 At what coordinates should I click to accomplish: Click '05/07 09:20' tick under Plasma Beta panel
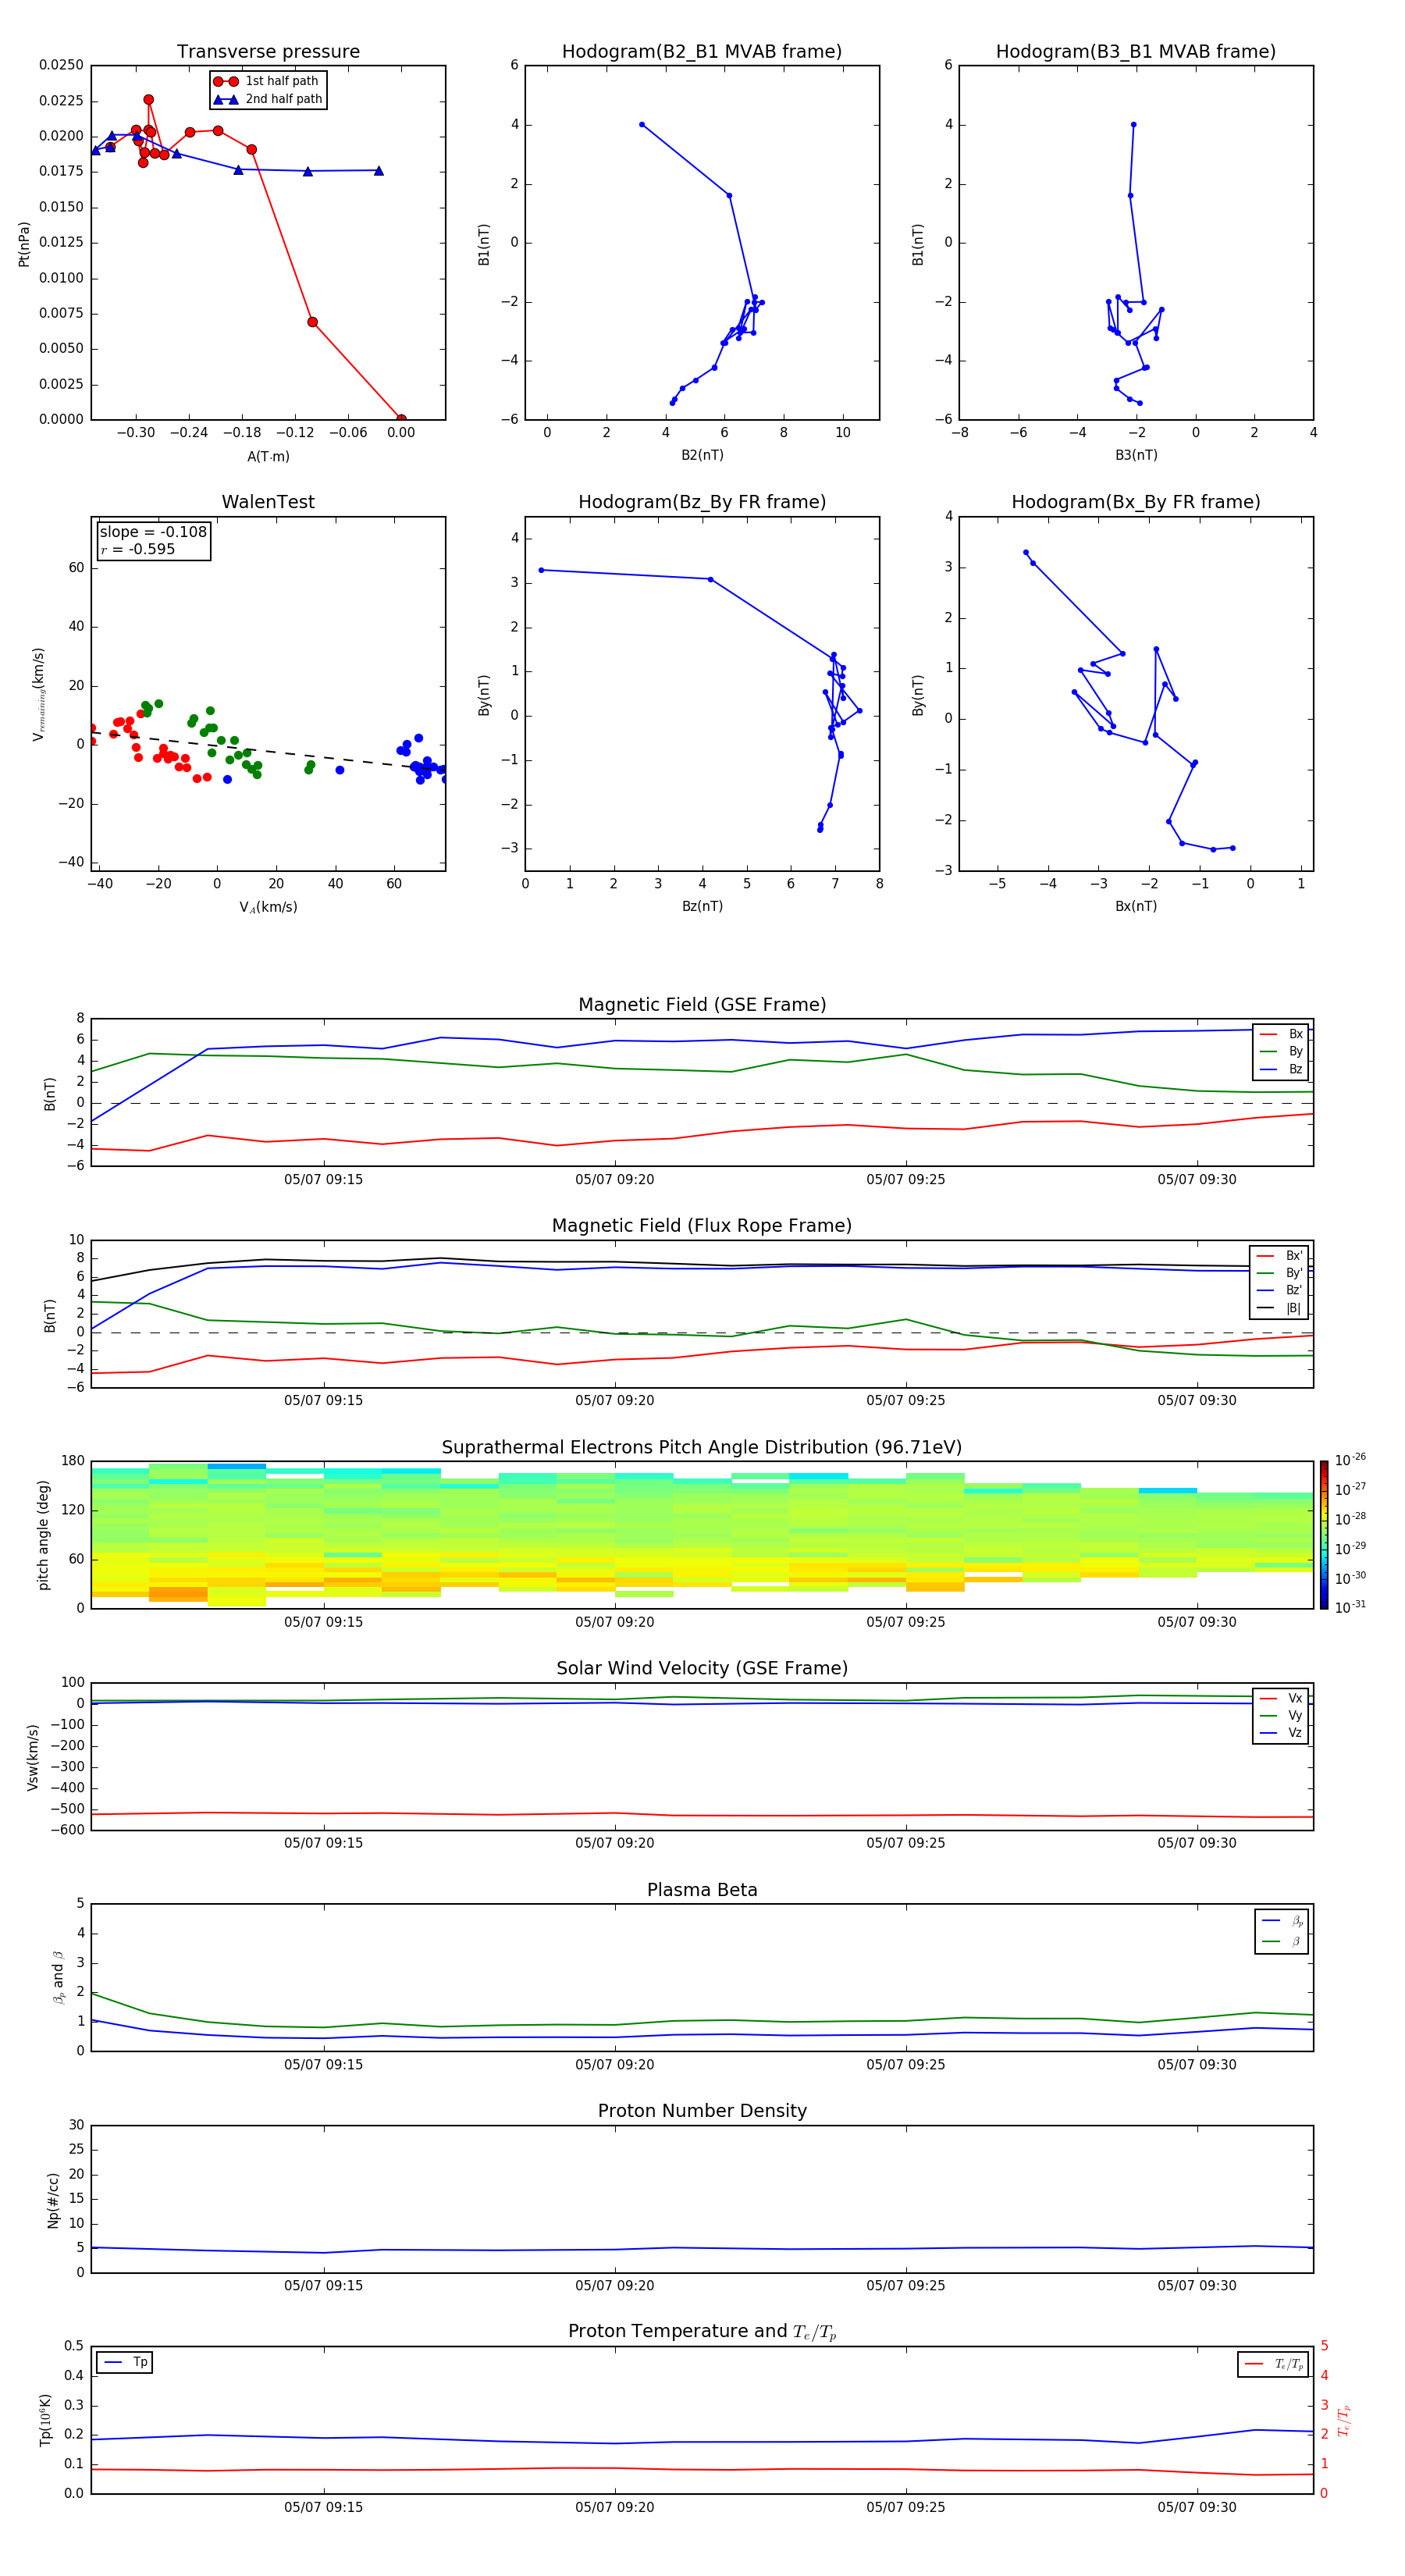click(x=614, y=2064)
